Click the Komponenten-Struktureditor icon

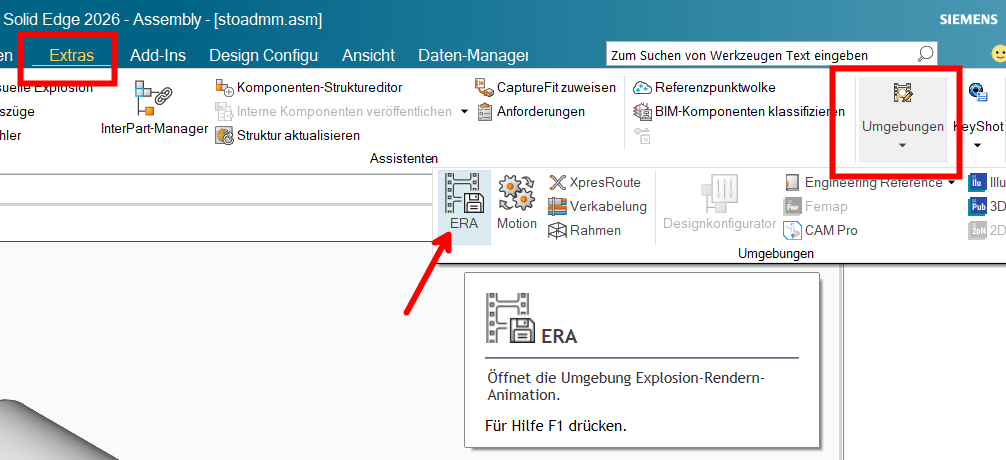click(x=225, y=87)
